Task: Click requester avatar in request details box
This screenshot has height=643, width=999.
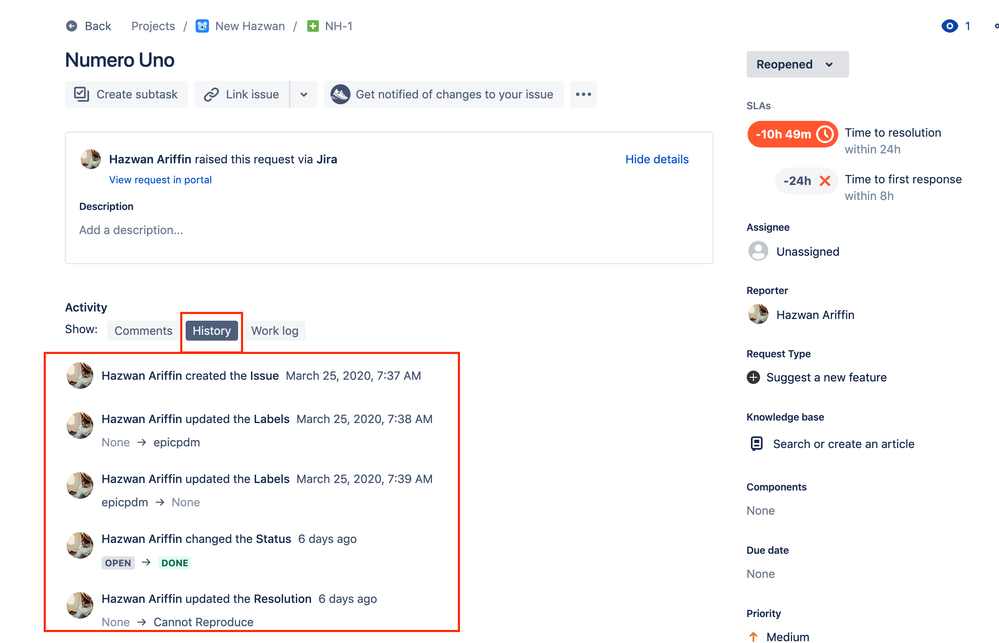Action: (x=90, y=159)
